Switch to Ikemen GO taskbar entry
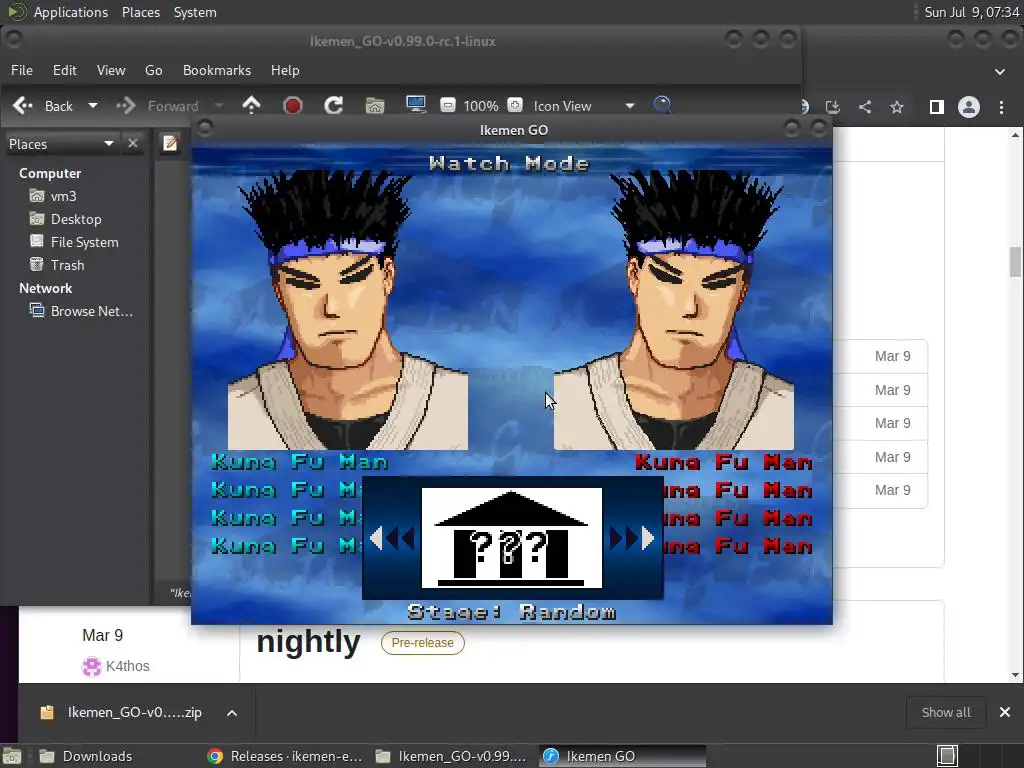This screenshot has height=768, width=1024. [x=622, y=756]
